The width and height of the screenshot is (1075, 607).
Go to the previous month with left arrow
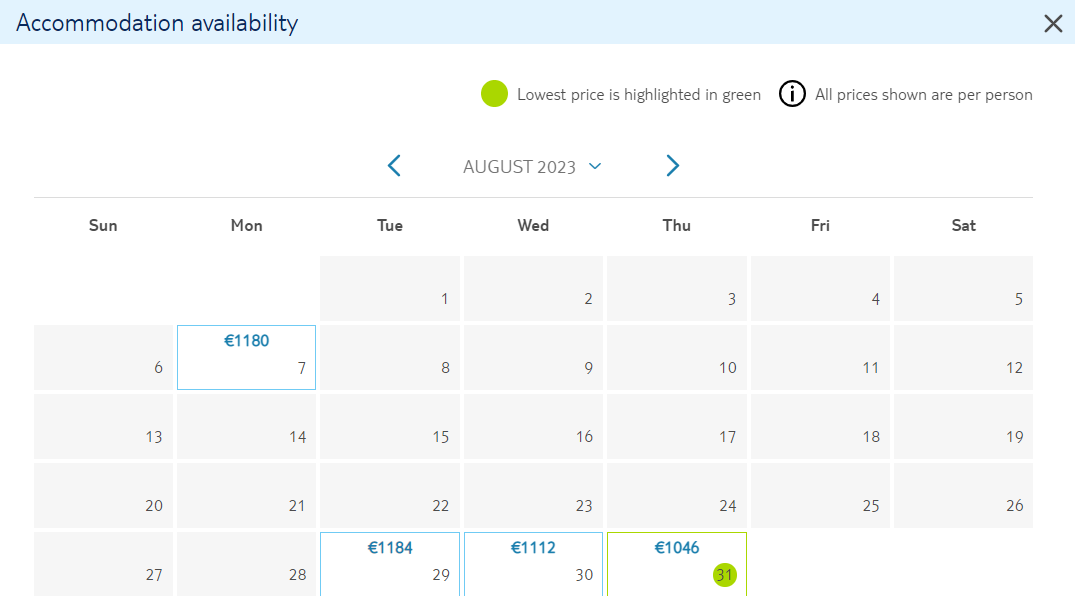[394, 166]
